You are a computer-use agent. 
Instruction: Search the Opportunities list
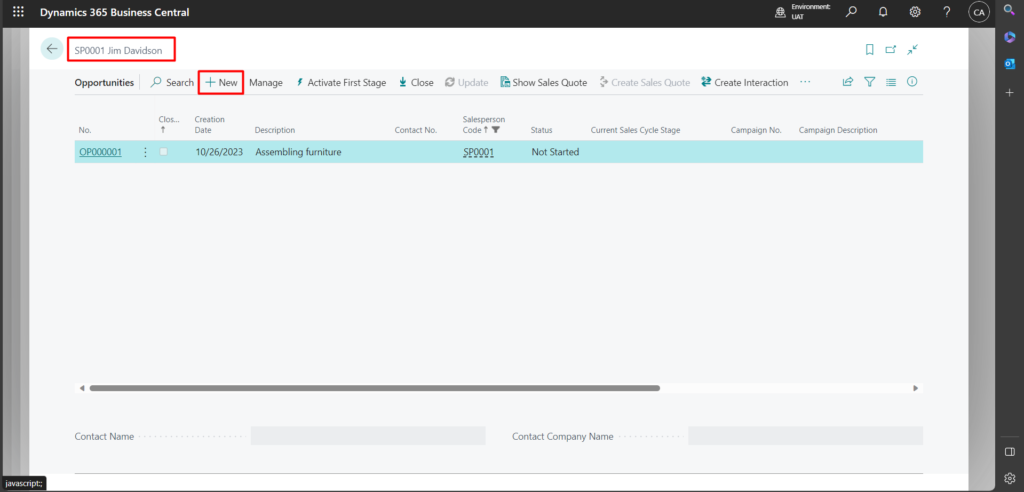tap(172, 83)
